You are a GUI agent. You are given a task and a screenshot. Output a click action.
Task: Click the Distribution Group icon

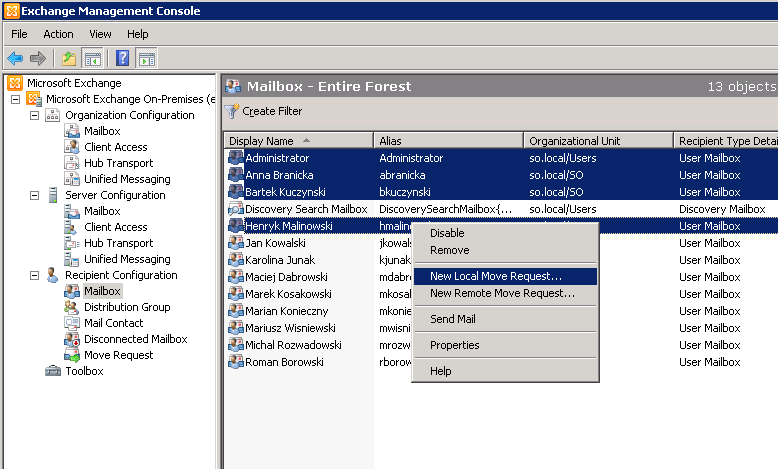coord(72,307)
